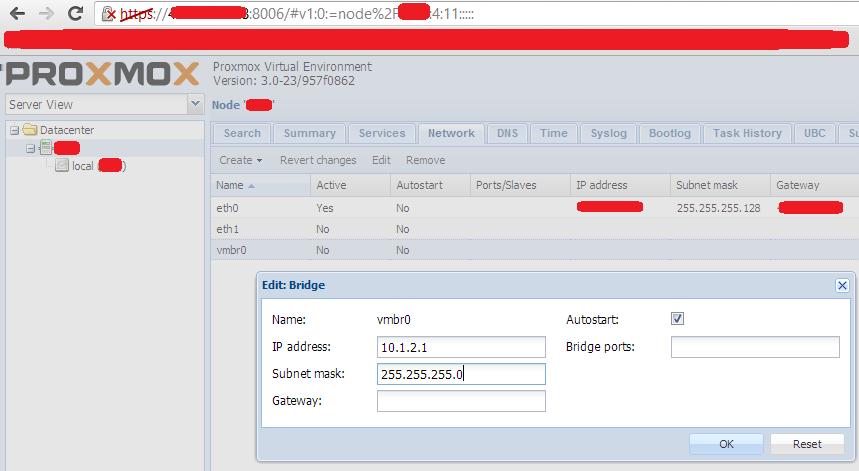Click the Edit toolbar button
The image size is (859, 471).
coord(381,160)
